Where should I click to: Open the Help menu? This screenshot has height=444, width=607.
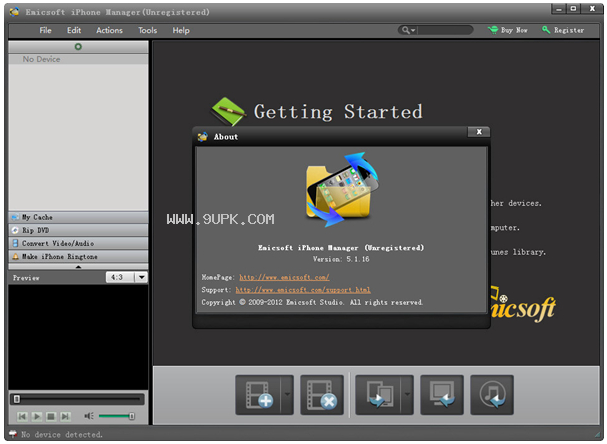point(181,30)
